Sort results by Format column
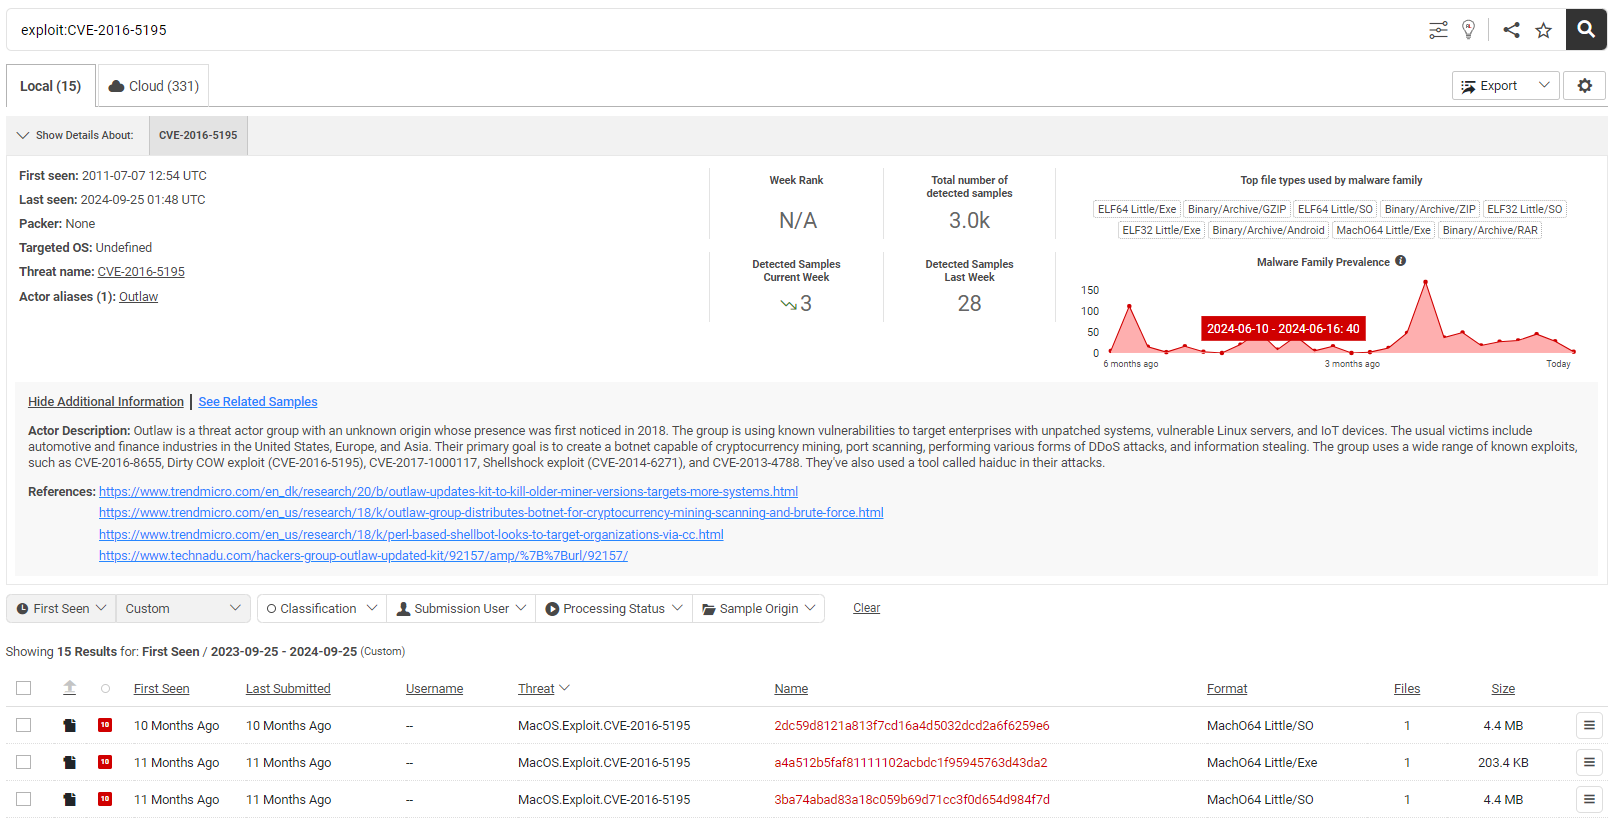Viewport: 1615px width, 820px height. point(1227,688)
